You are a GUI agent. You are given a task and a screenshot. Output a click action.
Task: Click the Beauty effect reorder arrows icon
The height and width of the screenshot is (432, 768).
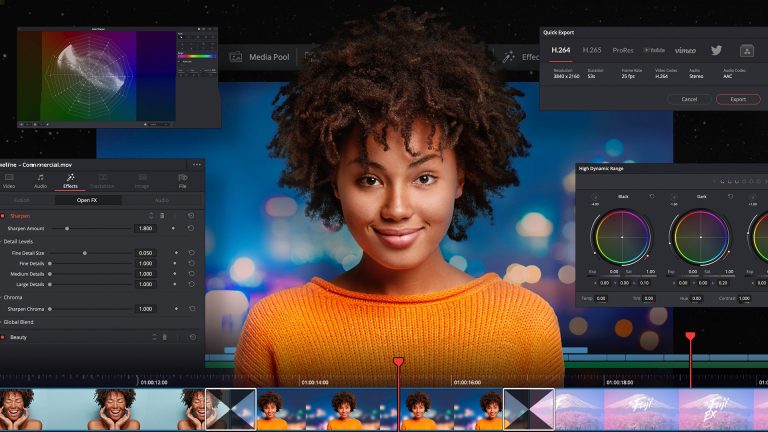pos(154,337)
